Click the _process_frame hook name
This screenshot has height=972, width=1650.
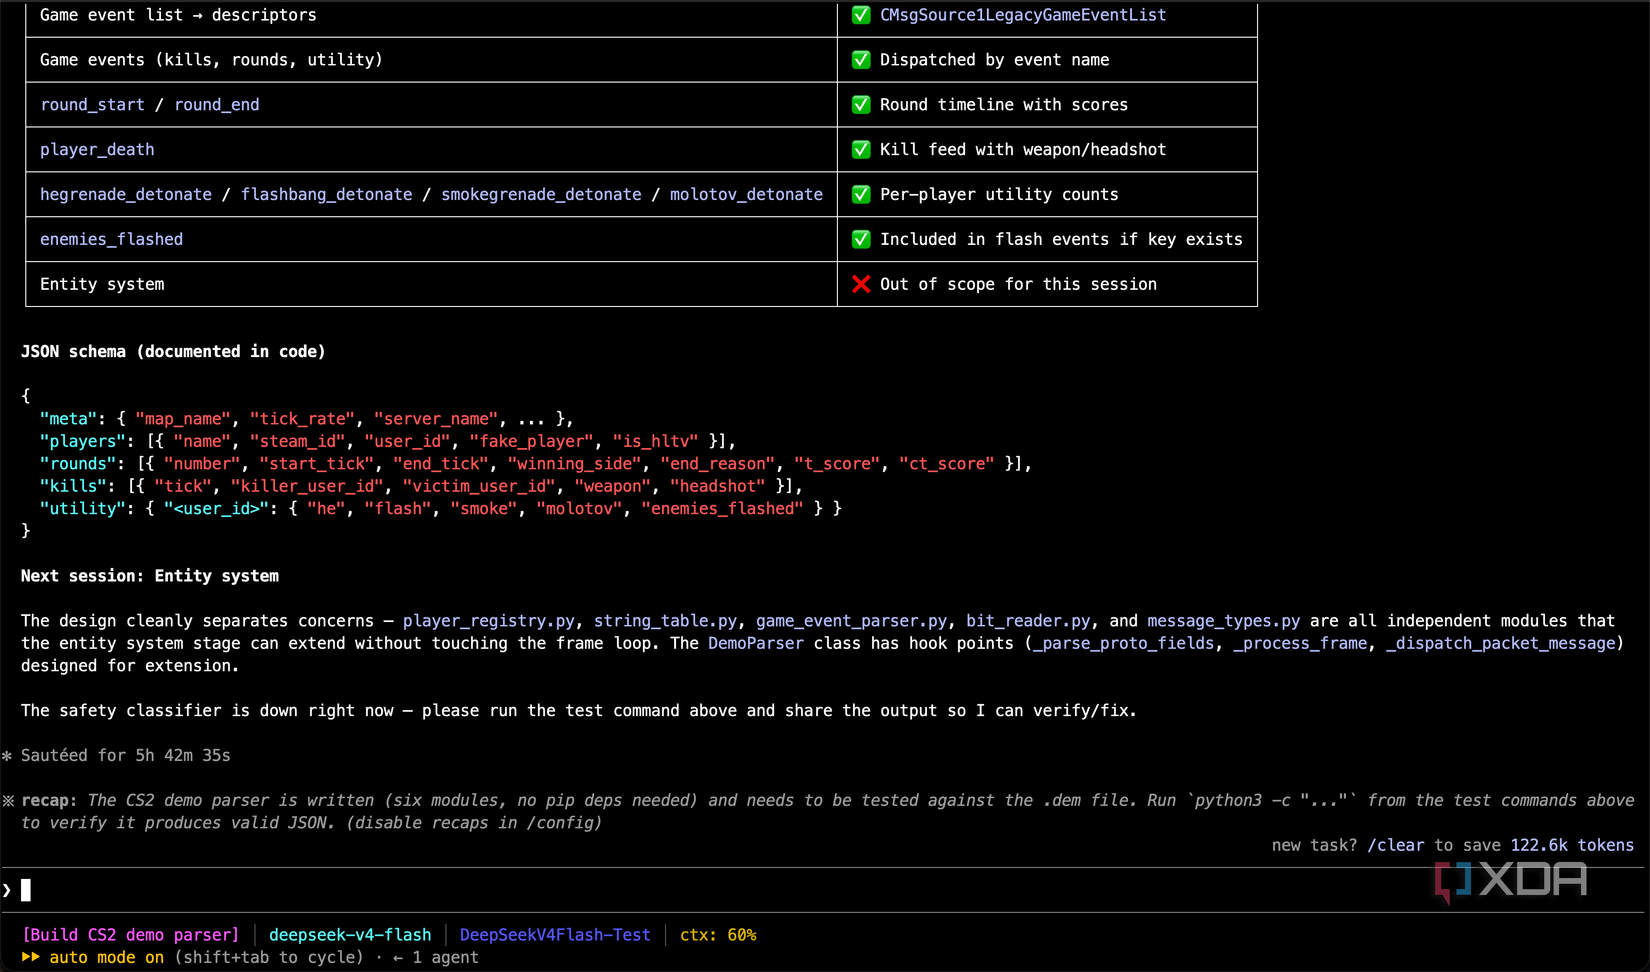click(x=1300, y=643)
